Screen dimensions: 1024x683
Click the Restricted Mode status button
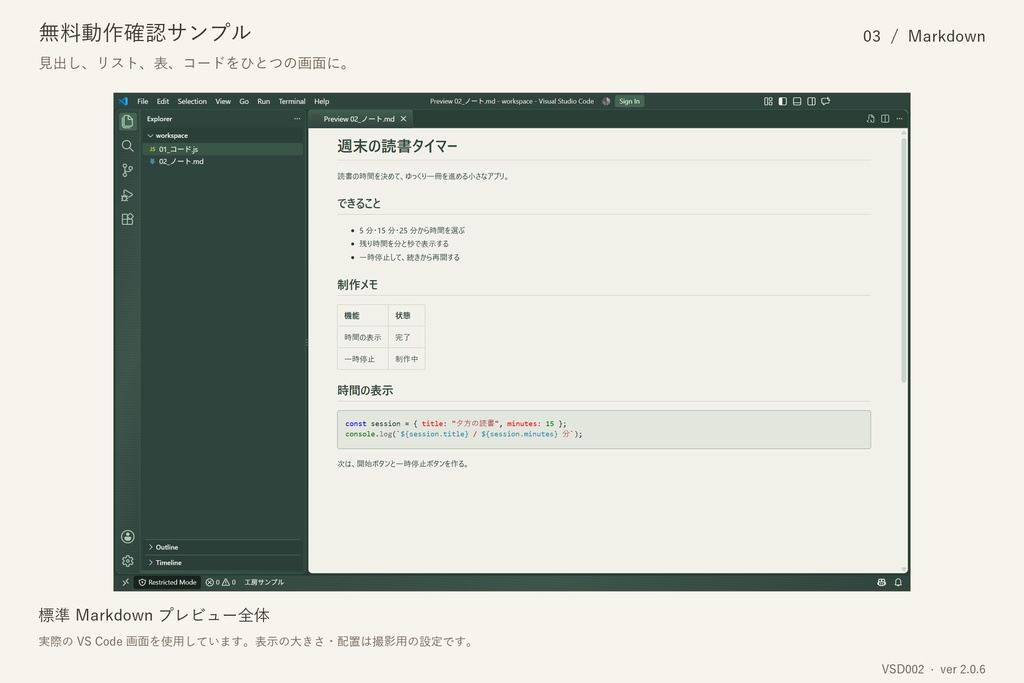tap(167, 582)
